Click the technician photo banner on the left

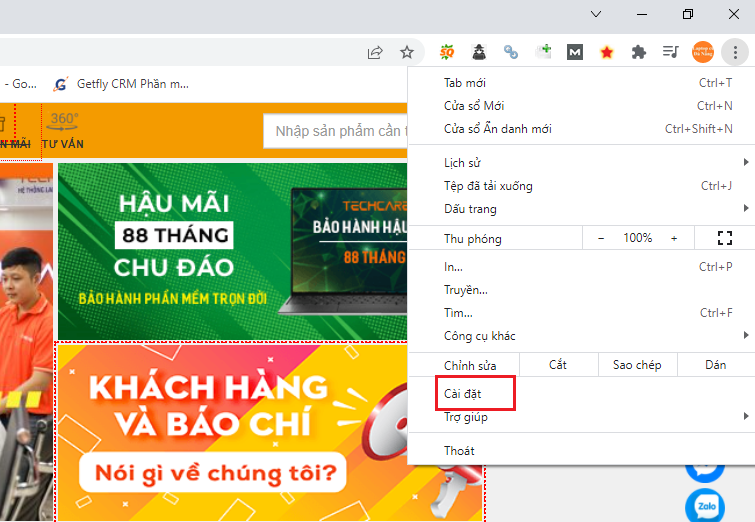(26, 342)
